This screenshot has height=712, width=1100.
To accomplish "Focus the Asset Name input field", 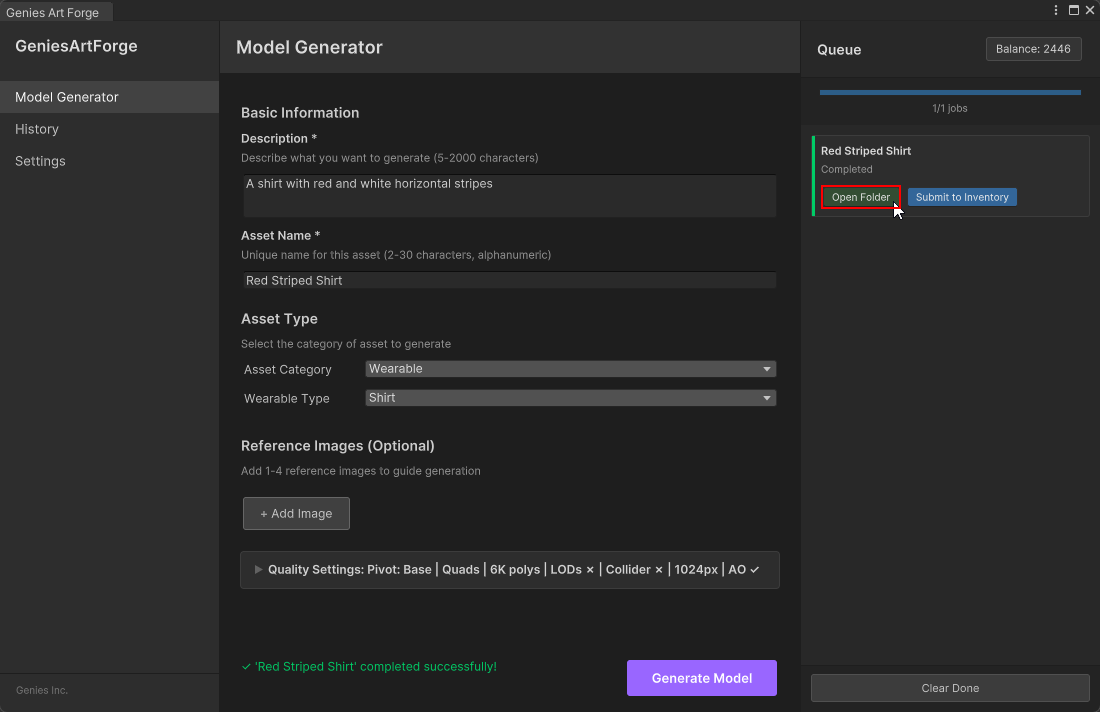I will (x=509, y=281).
